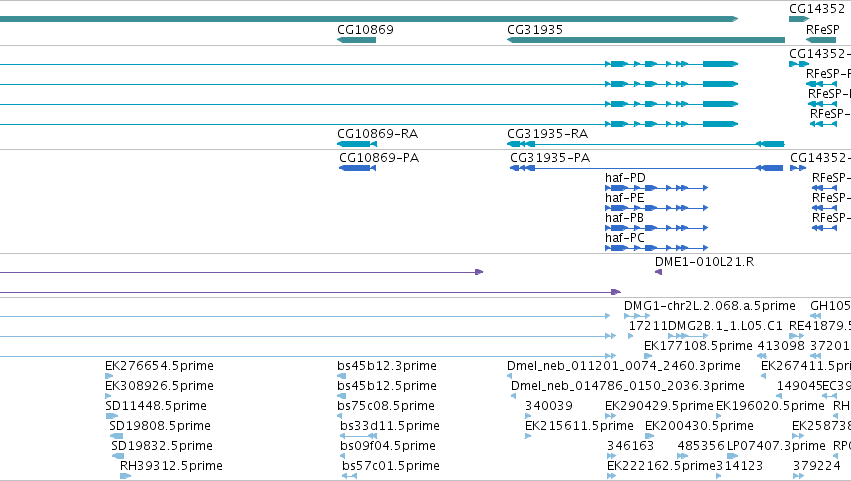Open the LP07407.3prime EST entry
Image resolution: width=851 pixels, height=481 pixels.
776,446
